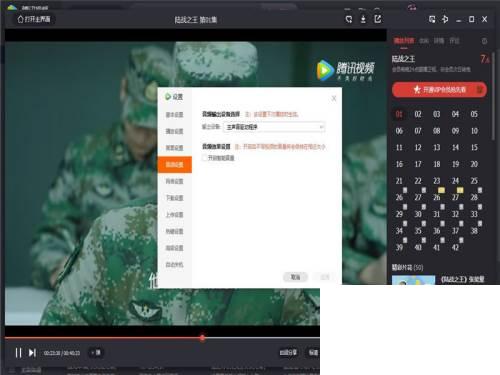Play episode 22

418,181
